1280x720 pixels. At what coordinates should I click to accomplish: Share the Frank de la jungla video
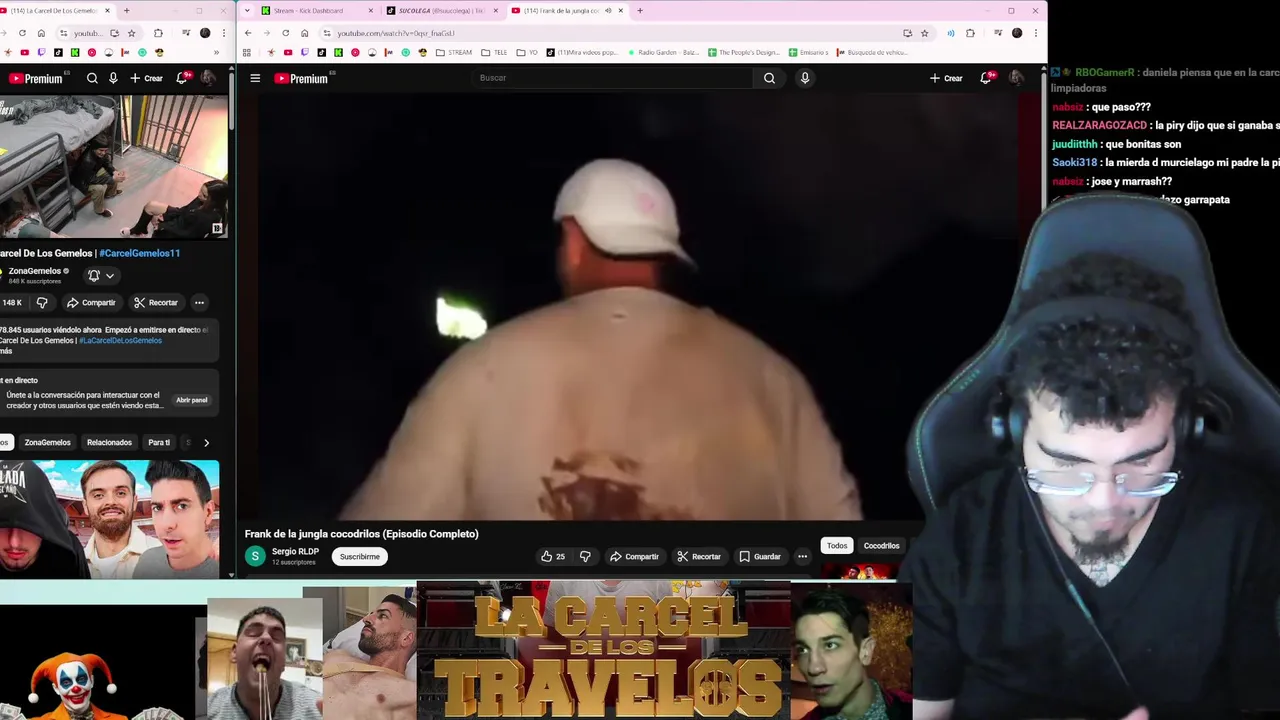point(634,556)
